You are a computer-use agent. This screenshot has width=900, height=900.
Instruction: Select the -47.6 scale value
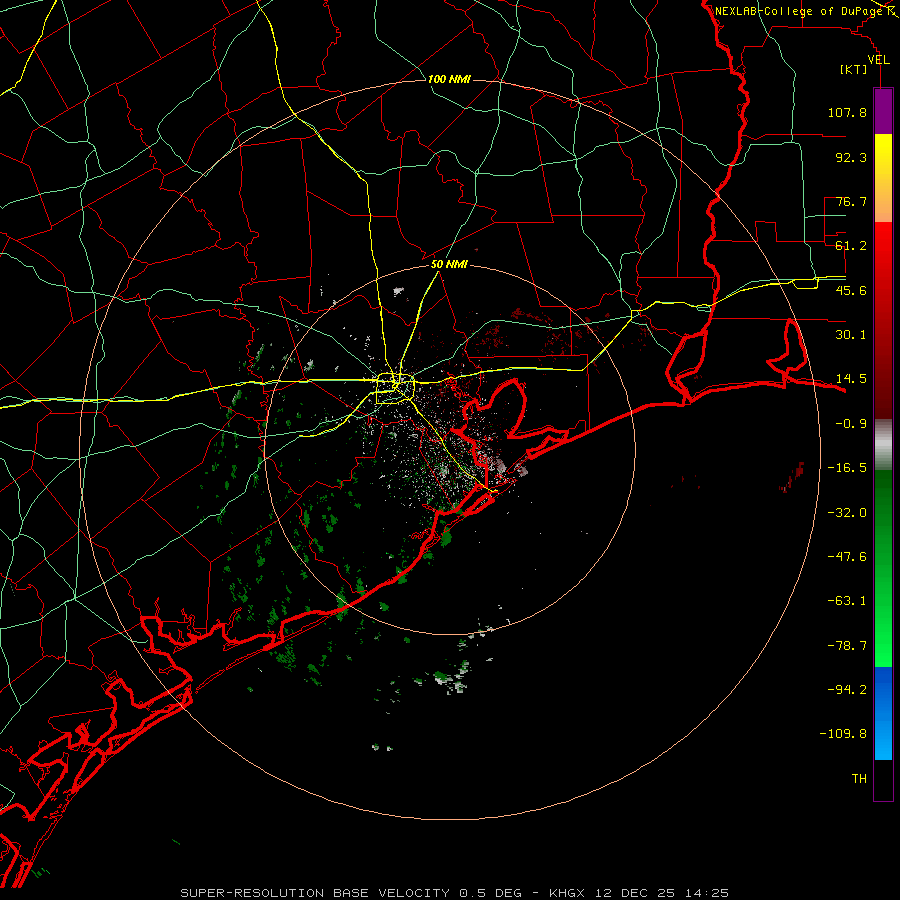pyautogui.click(x=847, y=557)
